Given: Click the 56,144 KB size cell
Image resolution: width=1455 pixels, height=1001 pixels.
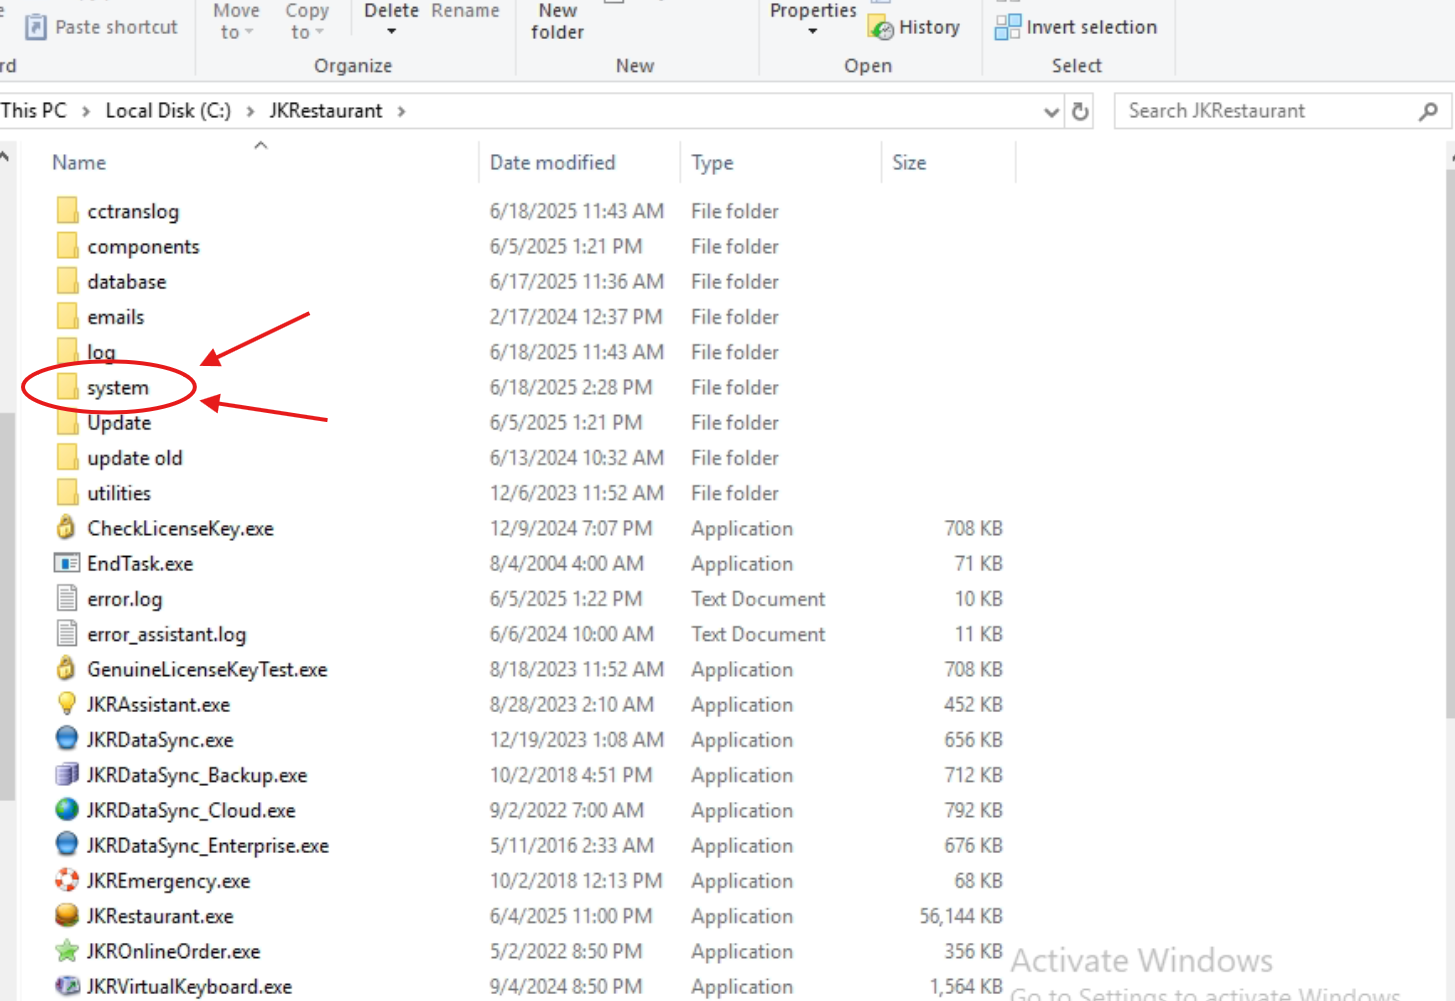Looking at the screenshot, I should [x=960, y=916].
